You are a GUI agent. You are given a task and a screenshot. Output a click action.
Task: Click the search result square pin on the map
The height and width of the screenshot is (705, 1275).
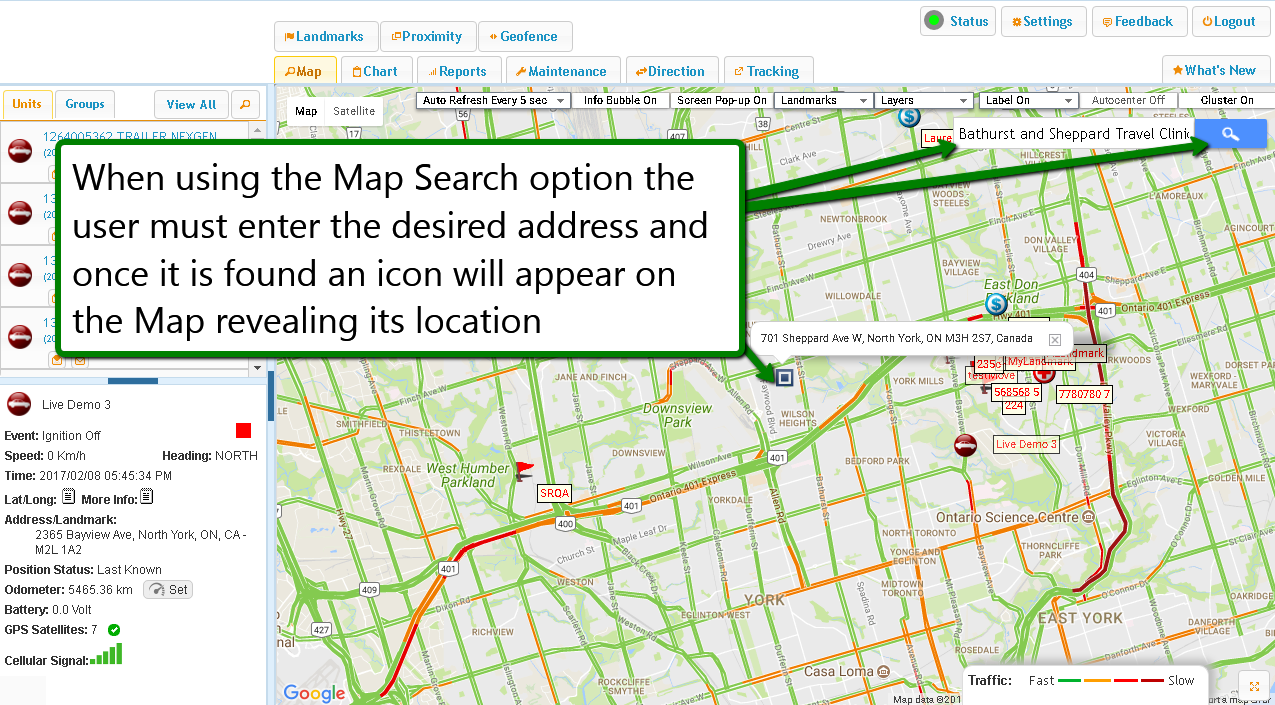(785, 377)
